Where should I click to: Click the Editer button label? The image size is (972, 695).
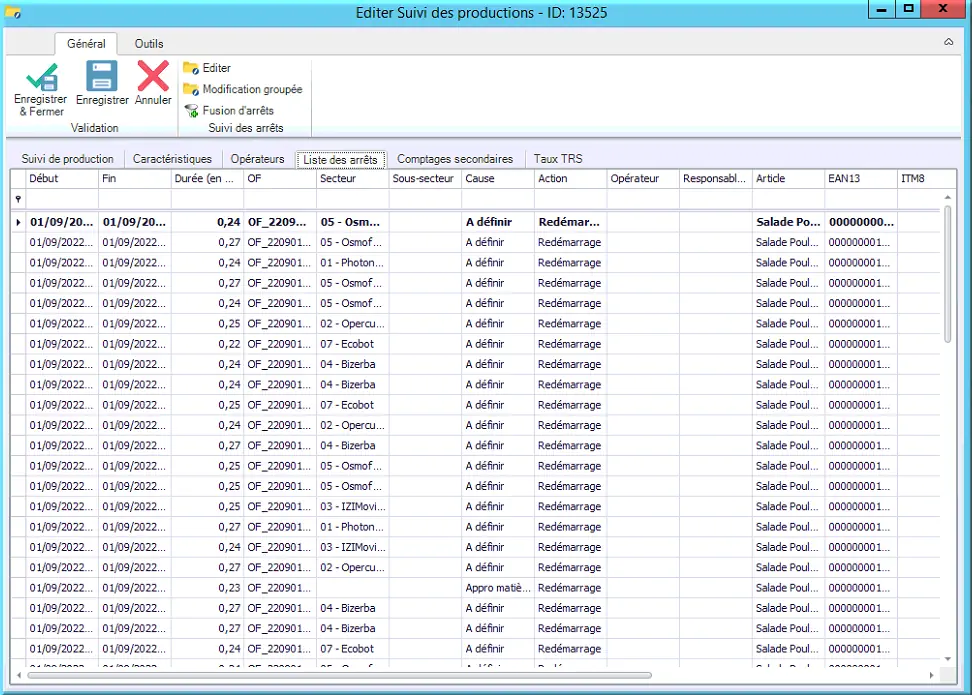tap(216, 68)
